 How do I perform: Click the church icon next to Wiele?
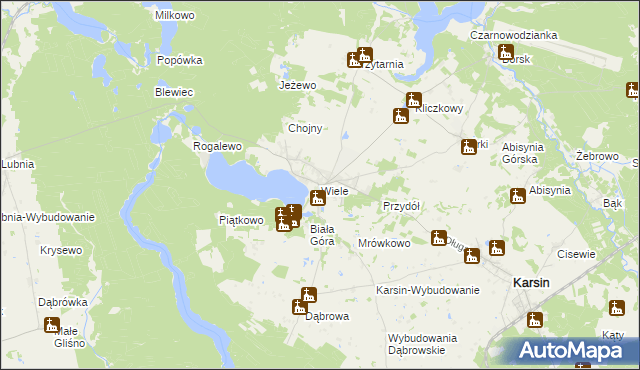[x=318, y=198]
